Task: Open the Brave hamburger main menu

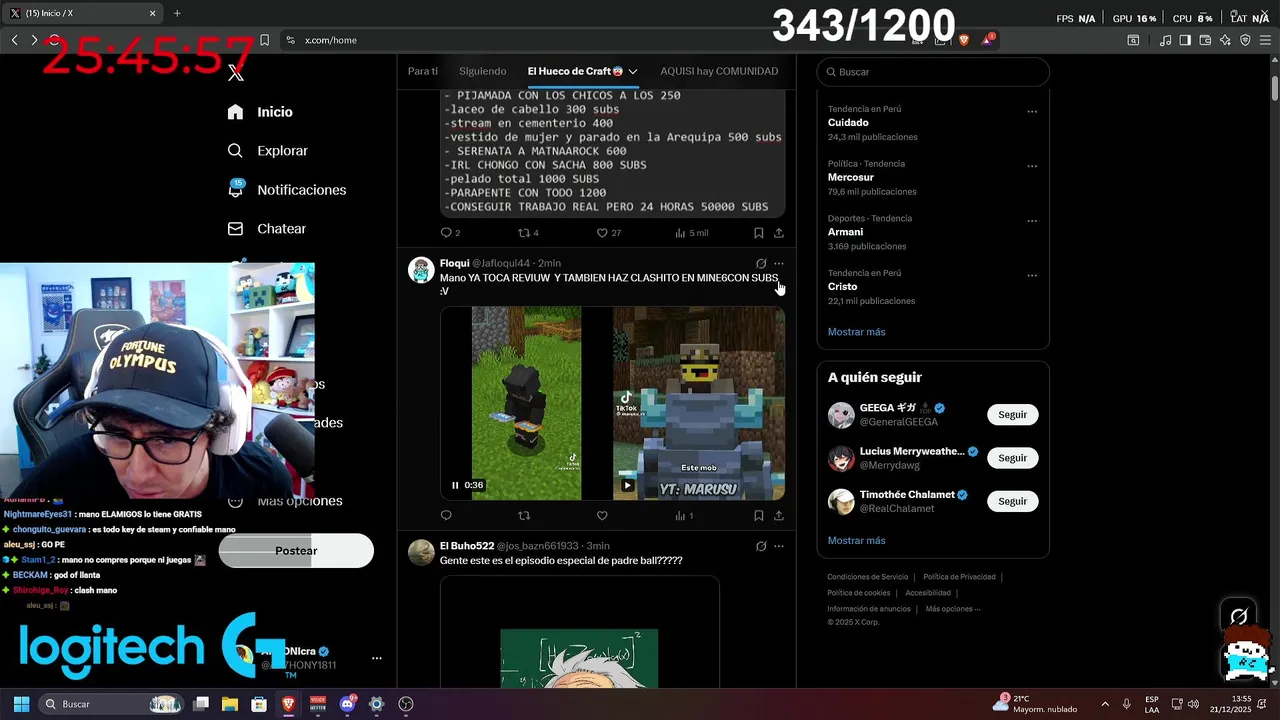Action: 1265,40
